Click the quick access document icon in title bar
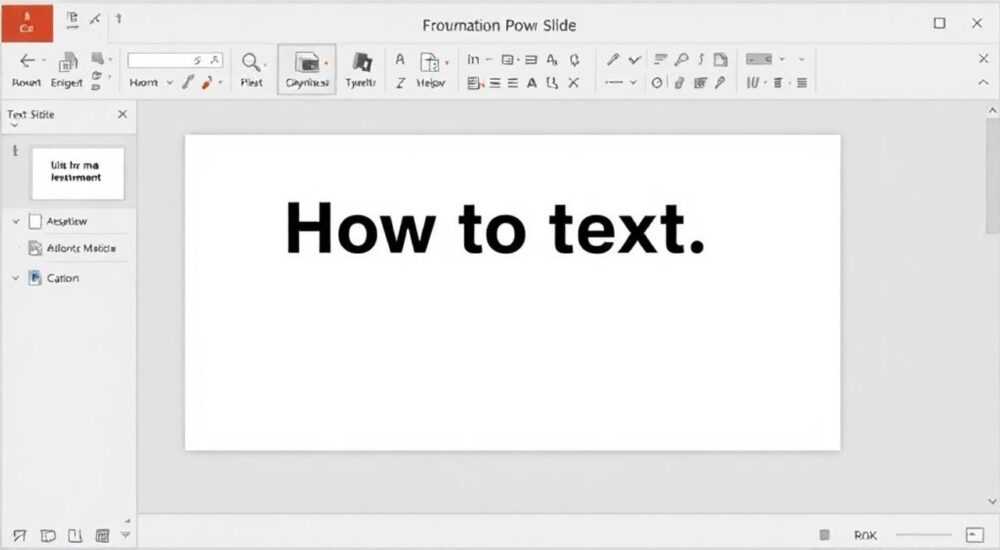This screenshot has width=1000, height=550. click(x=72, y=20)
